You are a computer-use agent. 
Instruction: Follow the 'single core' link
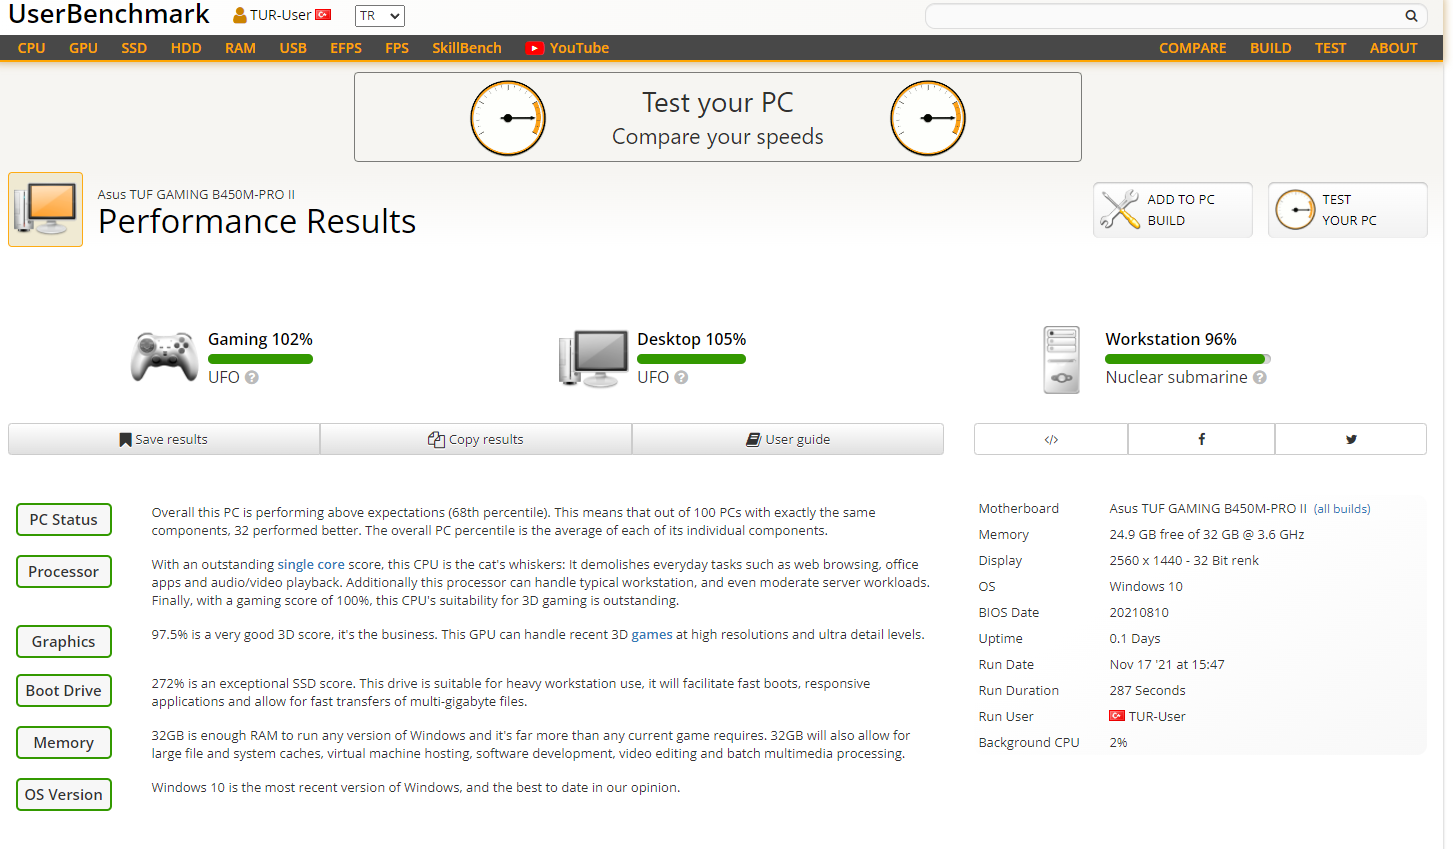[311, 565]
